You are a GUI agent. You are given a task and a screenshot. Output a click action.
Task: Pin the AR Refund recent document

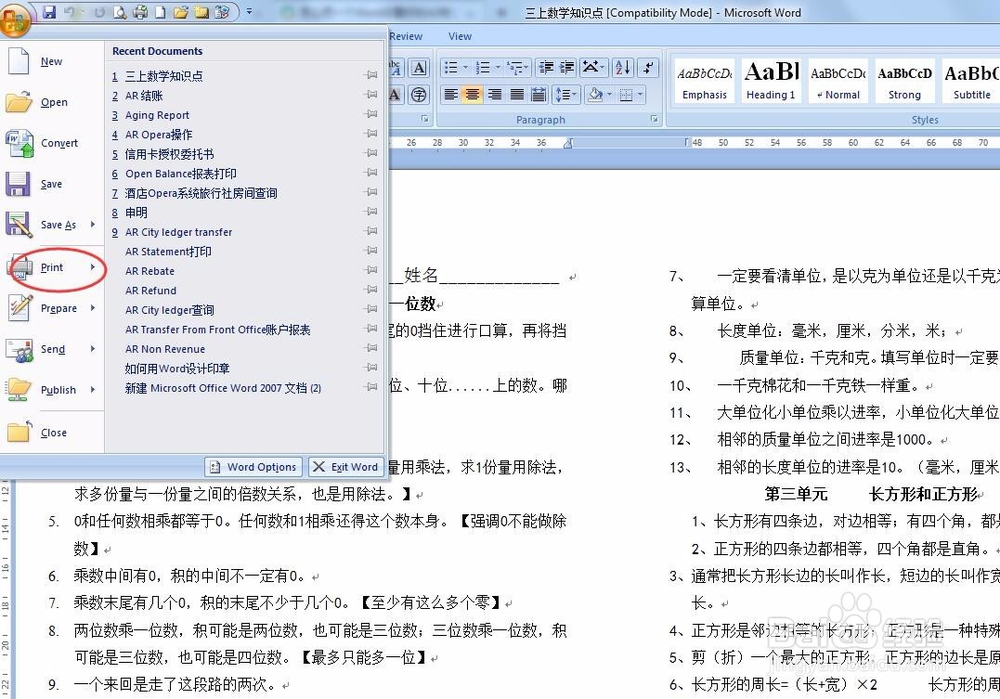[x=371, y=290]
